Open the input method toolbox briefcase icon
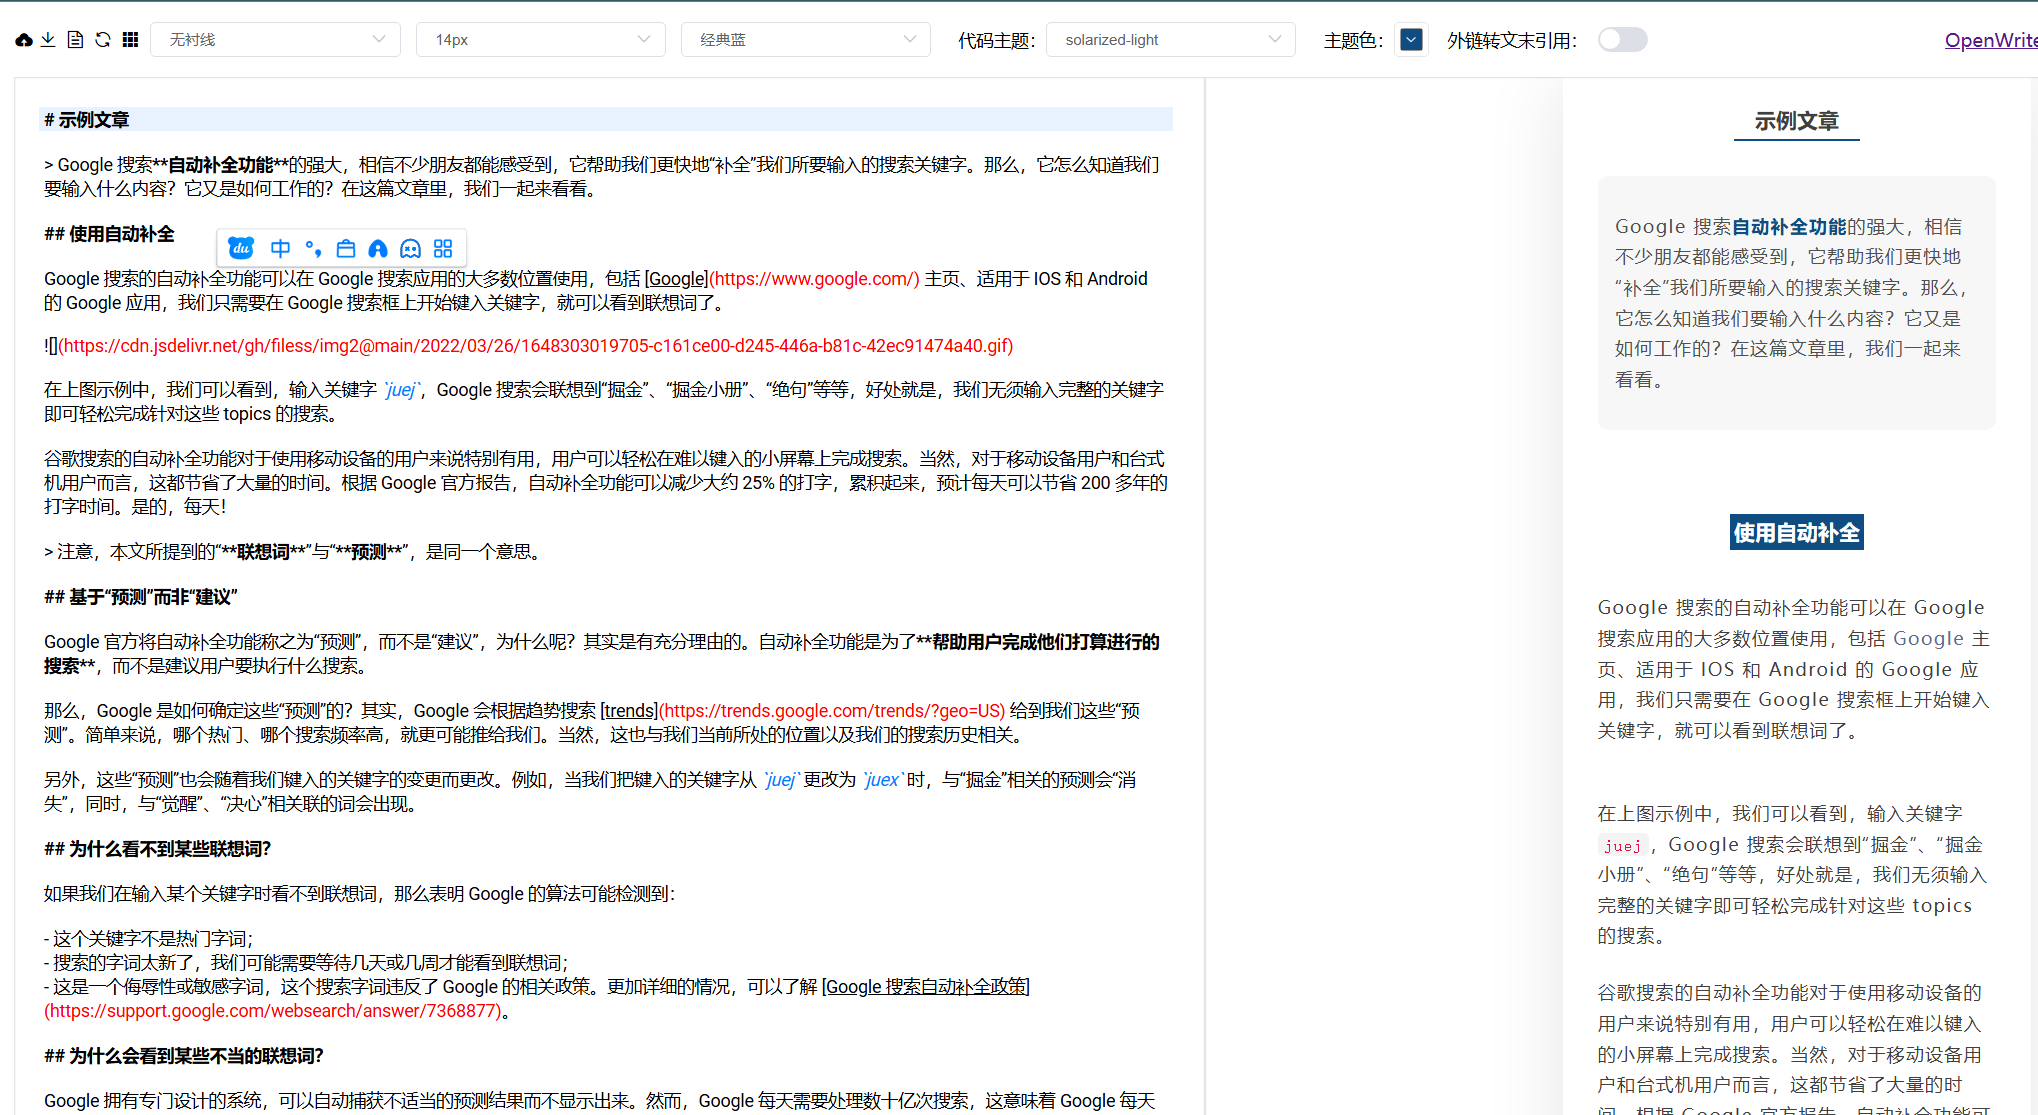Image resolution: width=2038 pixels, height=1115 pixels. coord(346,248)
